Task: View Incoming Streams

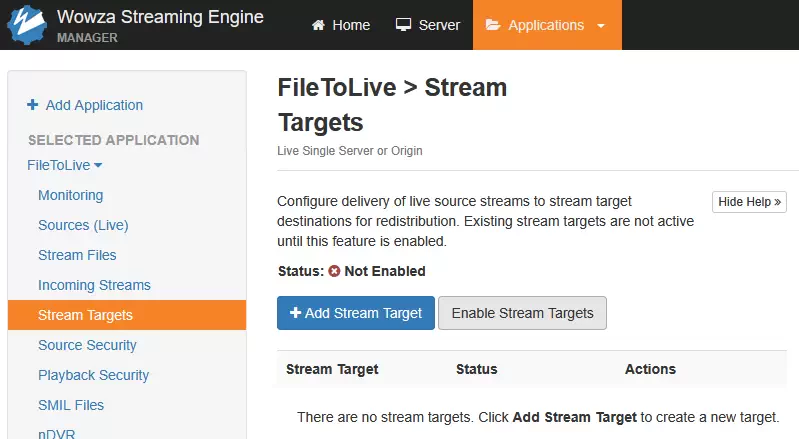Action: point(94,285)
